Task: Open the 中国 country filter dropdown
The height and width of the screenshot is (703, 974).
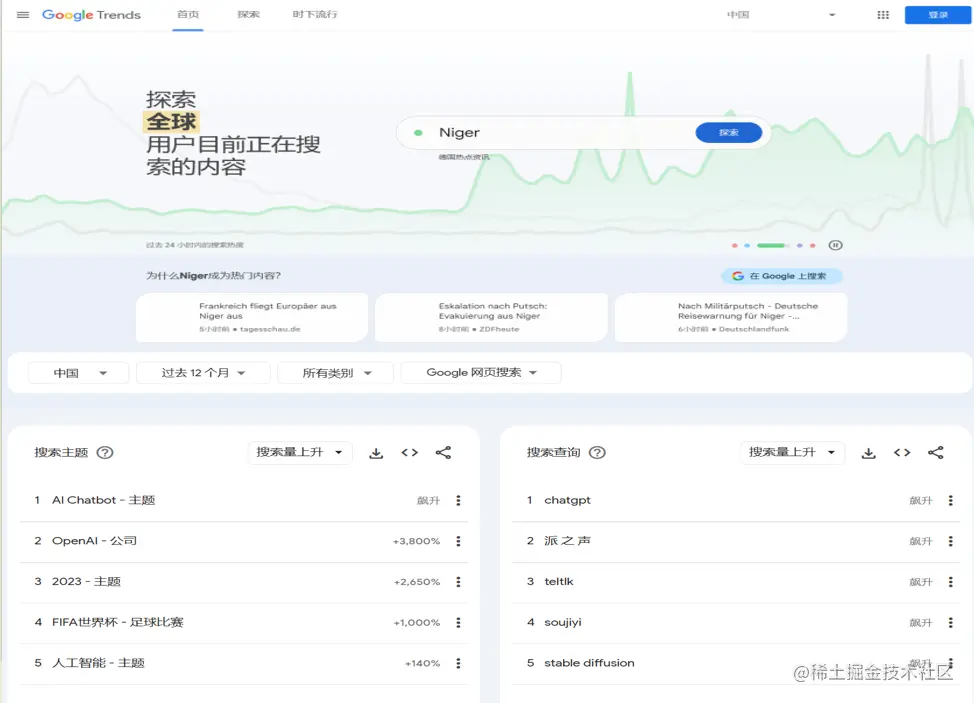Action: pyautogui.click(x=79, y=373)
